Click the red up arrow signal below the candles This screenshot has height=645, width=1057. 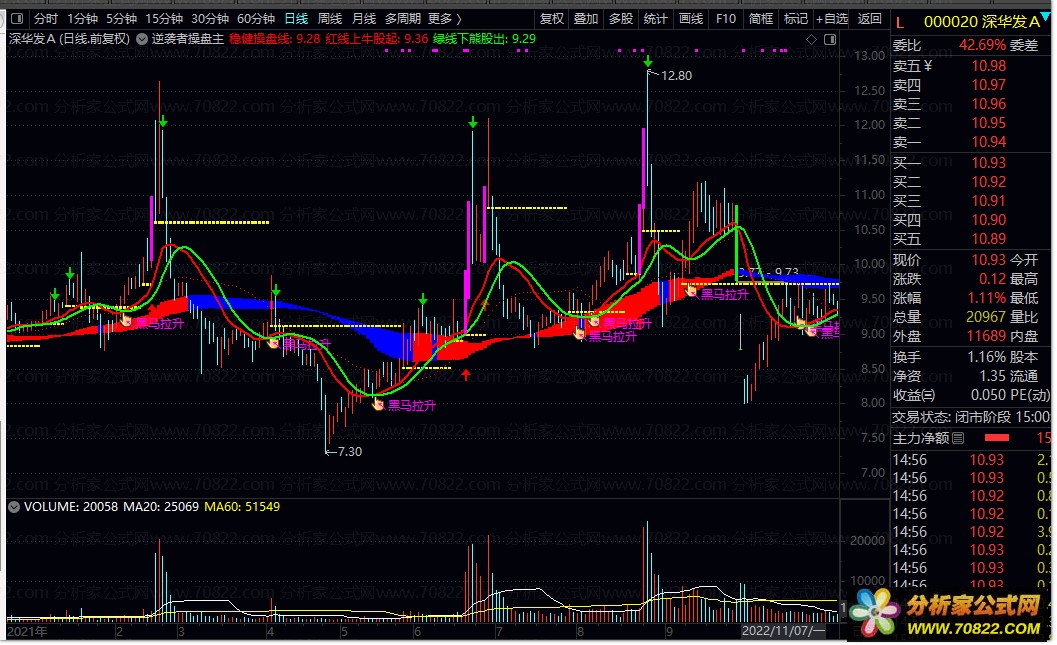(x=466, y=374)
